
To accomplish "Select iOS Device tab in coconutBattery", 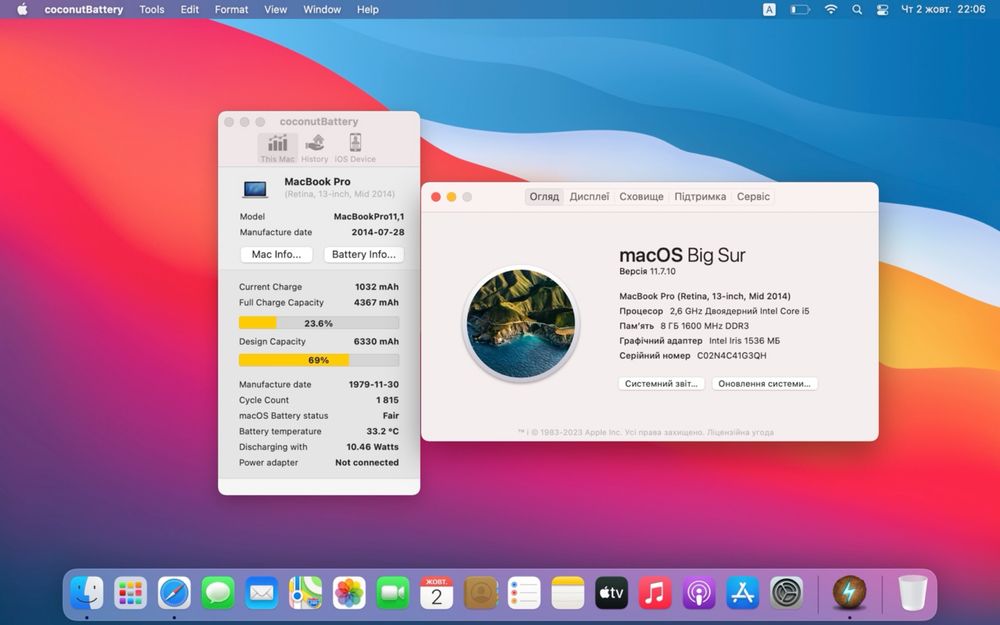I will 355,149.
